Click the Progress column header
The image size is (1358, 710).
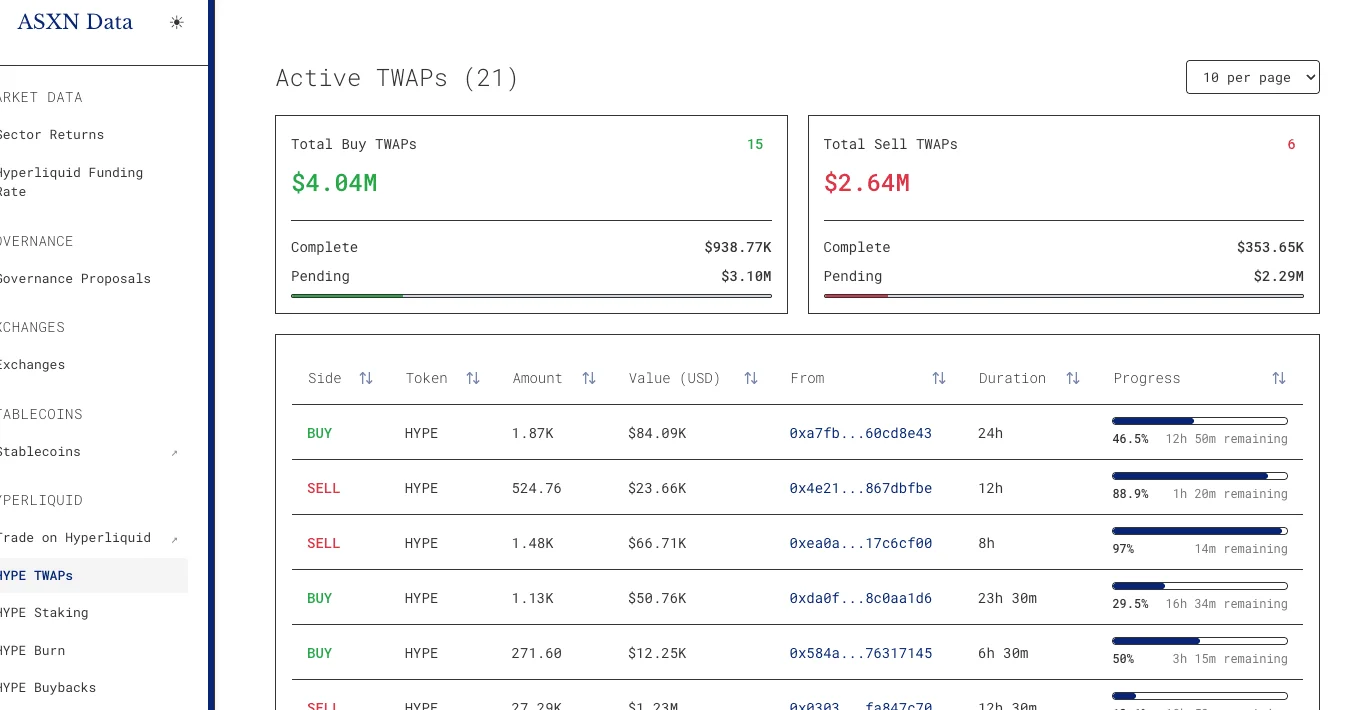point(1147,378)
